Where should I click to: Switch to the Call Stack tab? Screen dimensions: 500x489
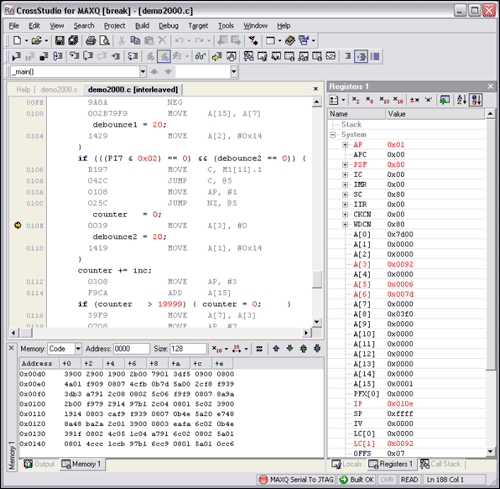click(441, 464)
